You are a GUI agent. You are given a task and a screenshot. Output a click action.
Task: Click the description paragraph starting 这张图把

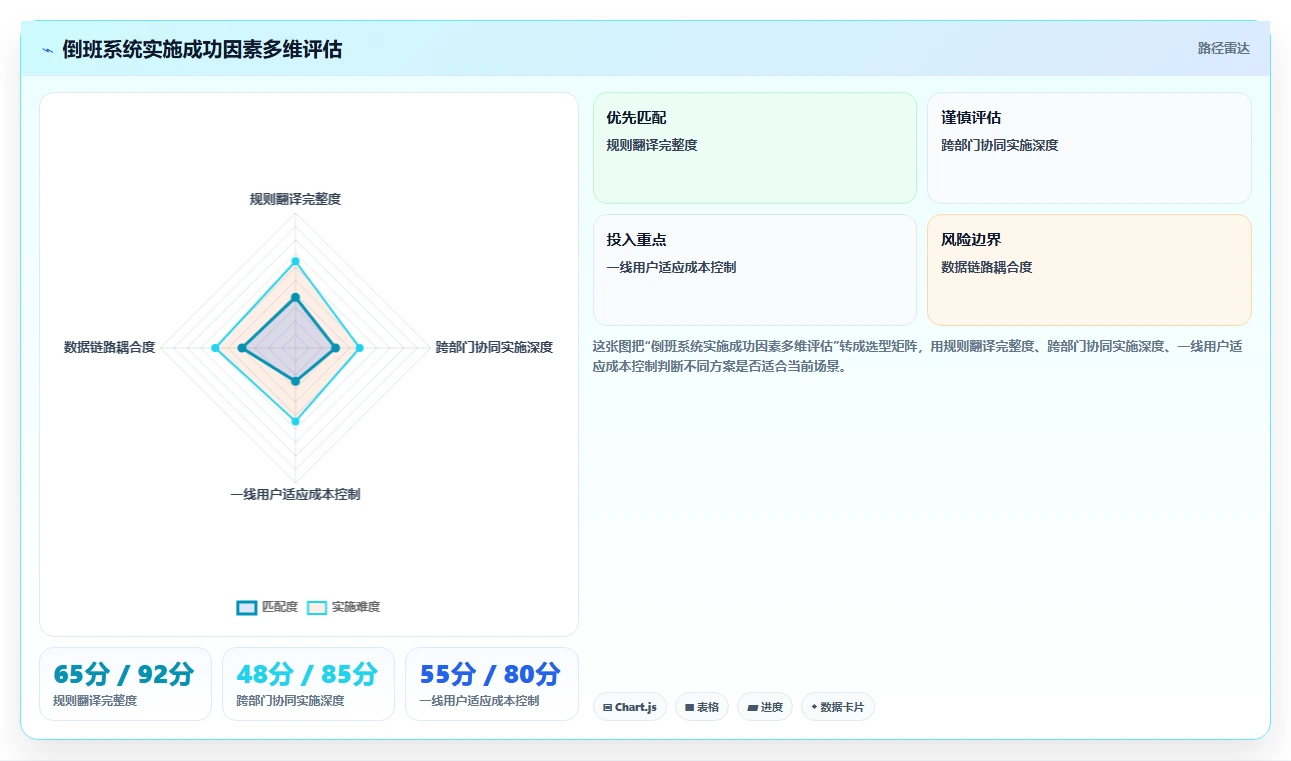[x=921, y=356]
